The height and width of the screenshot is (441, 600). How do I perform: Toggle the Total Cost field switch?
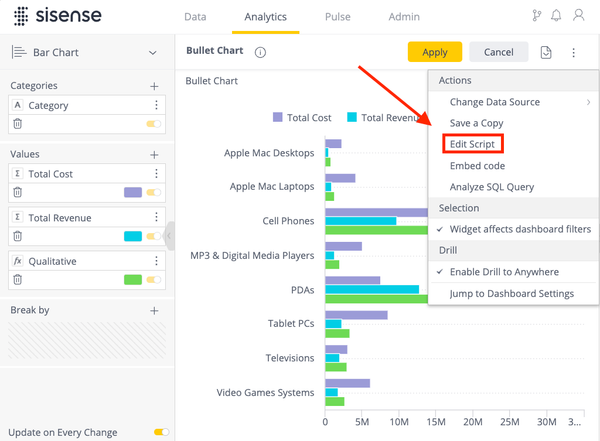coord(154,192)
